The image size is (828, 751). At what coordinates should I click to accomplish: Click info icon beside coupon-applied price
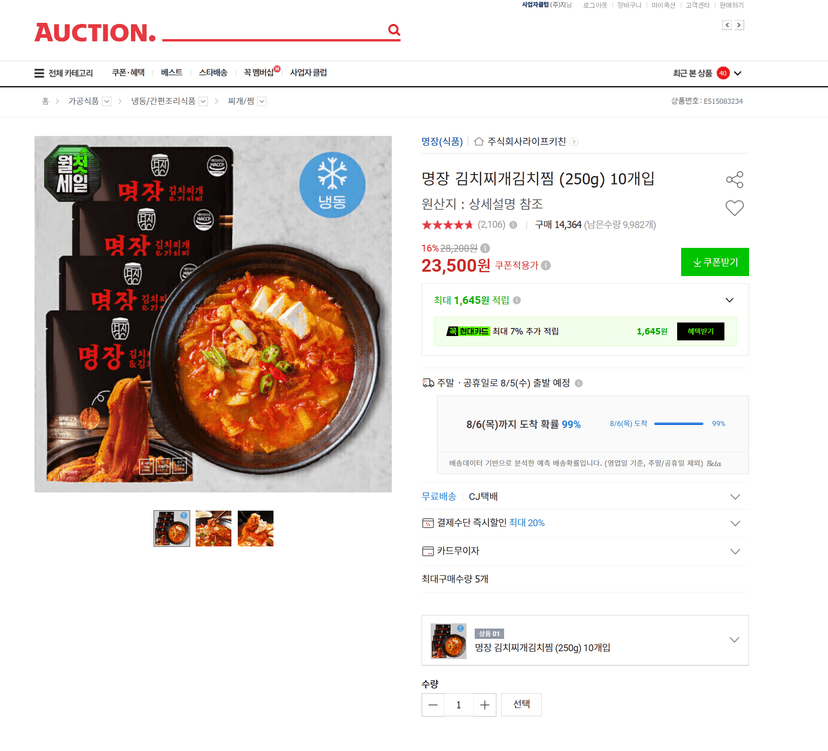[546, 265]
